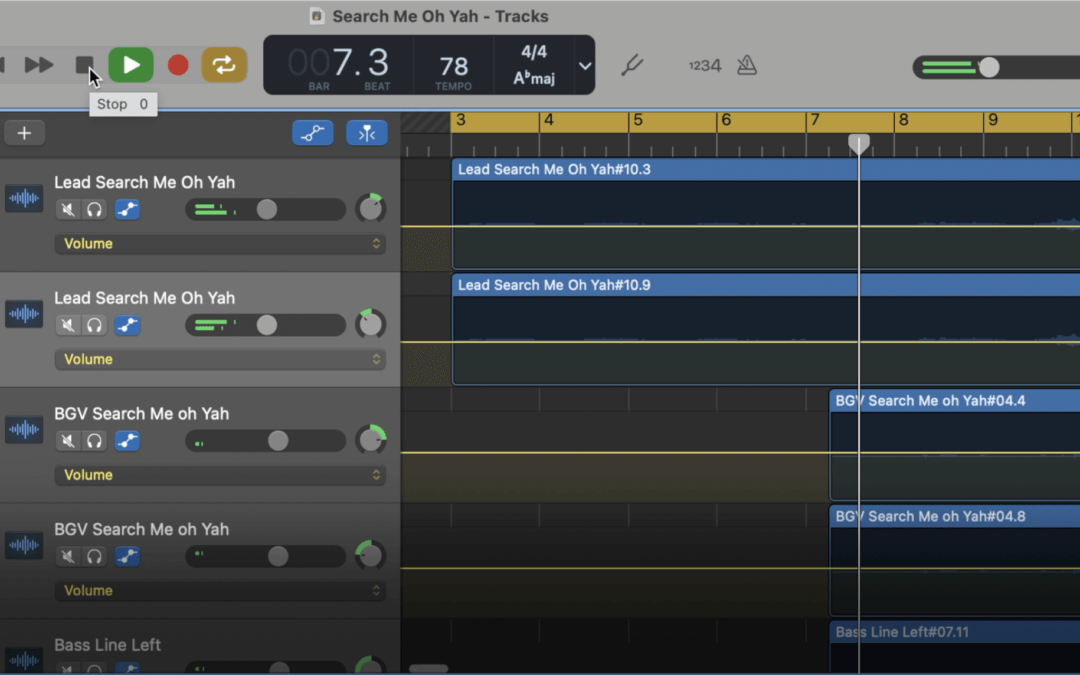Screen dimensions: 1080x675
Task: Toggle automation on second BGV track
Action: click(x=127, y=557)
